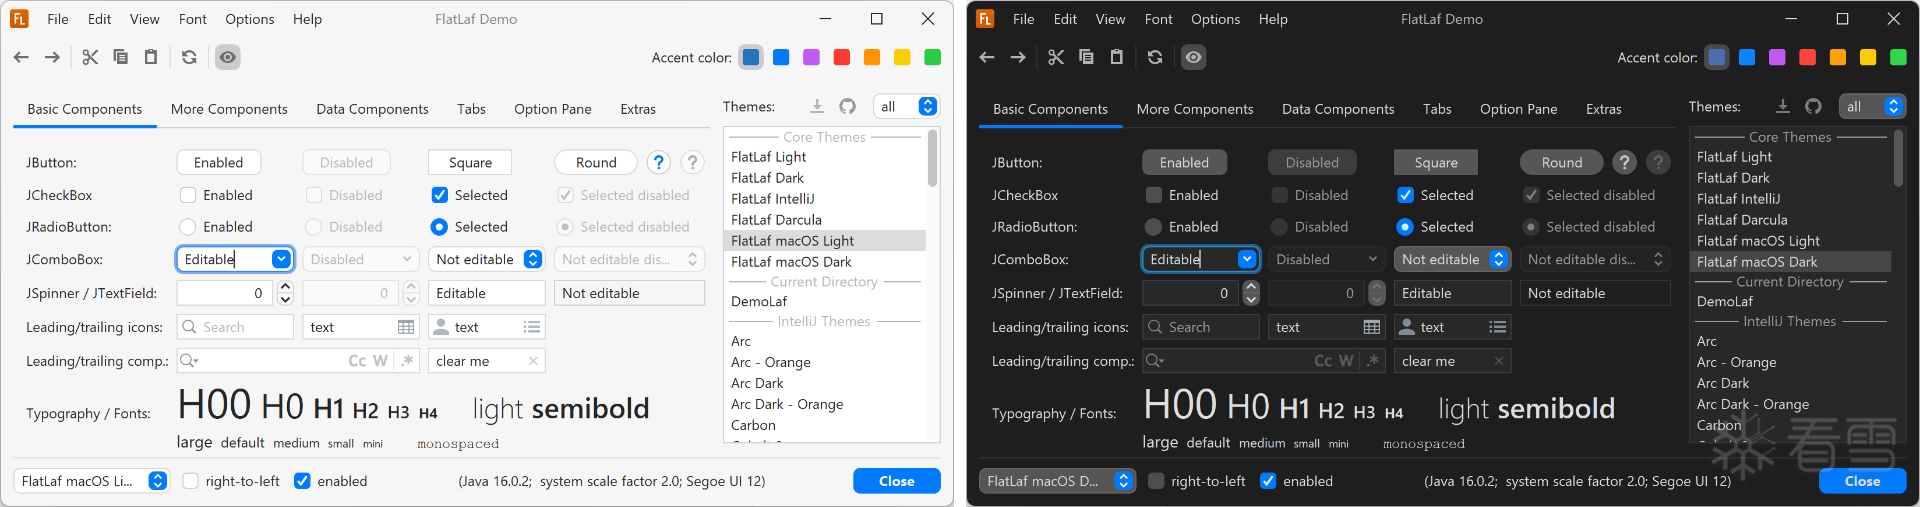This screenshot has height=507, width=1920.
Task: Switch to Data Components tab in light window
Action: click(x=372, y=109)
